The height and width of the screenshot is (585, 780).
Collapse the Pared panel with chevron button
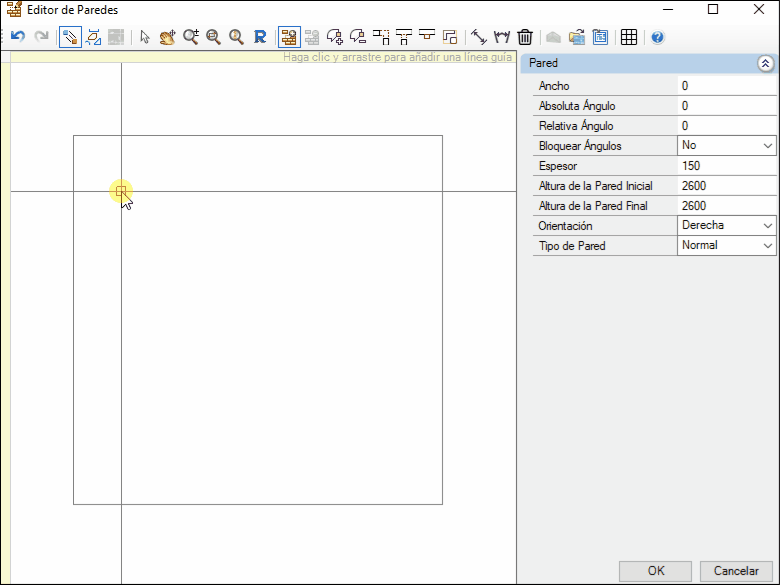tap(765, 63)
